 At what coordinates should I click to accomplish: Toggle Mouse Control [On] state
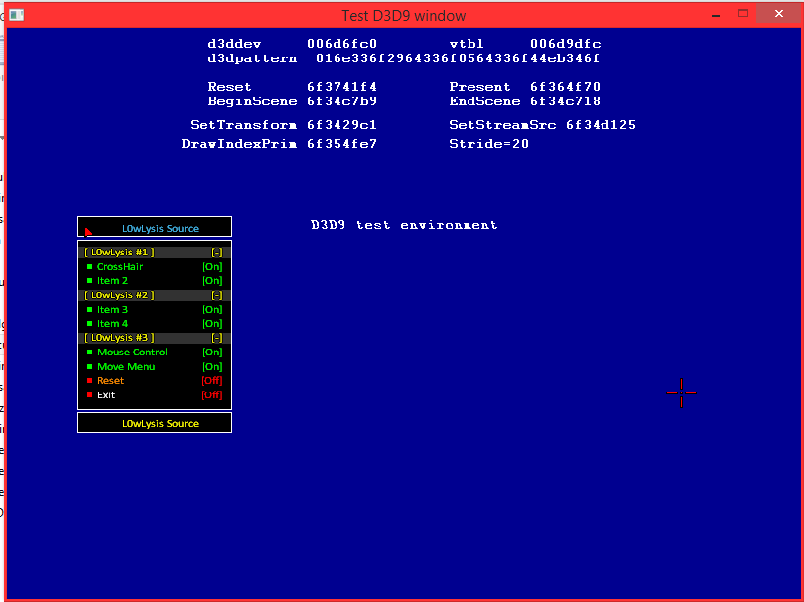[212, 352]
